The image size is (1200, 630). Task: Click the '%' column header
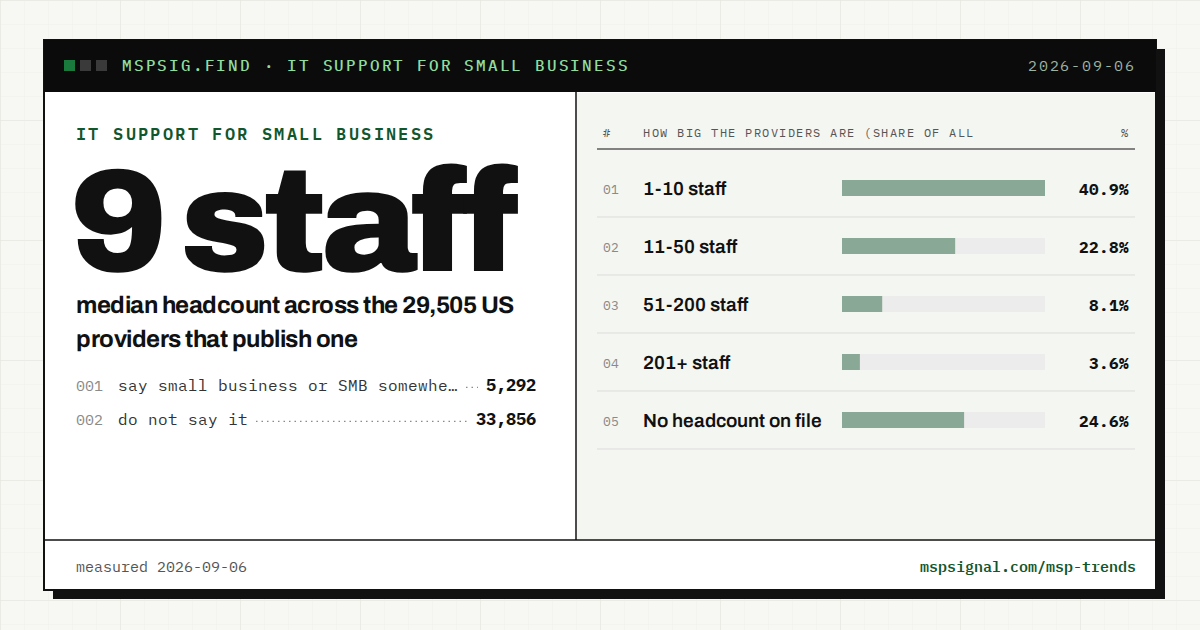[1125, 133]
